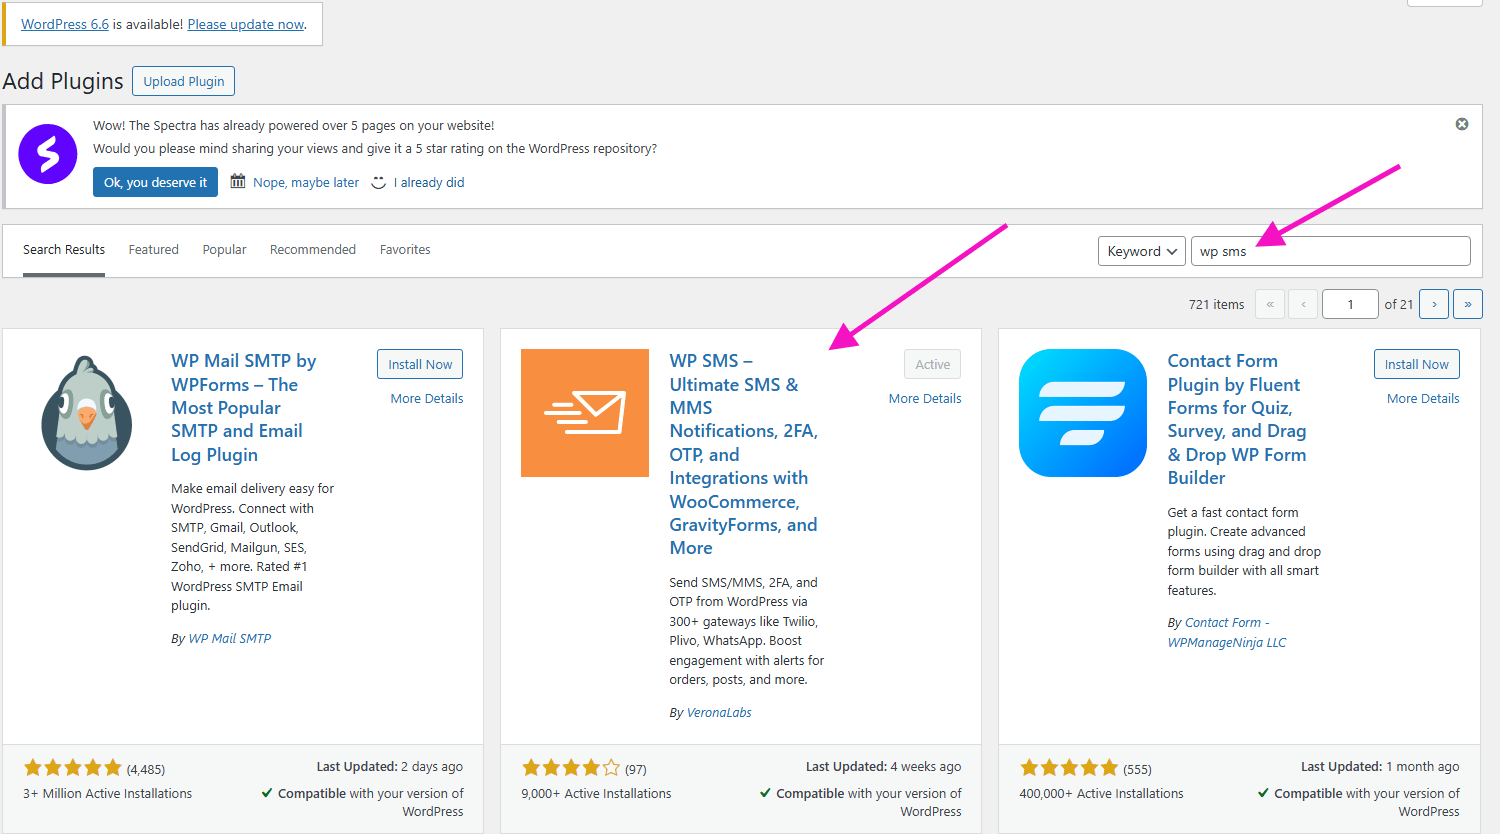
Task: Open the Contact Form Plugin by Fluent Forms title
Action: click(x=1237, y=419)
